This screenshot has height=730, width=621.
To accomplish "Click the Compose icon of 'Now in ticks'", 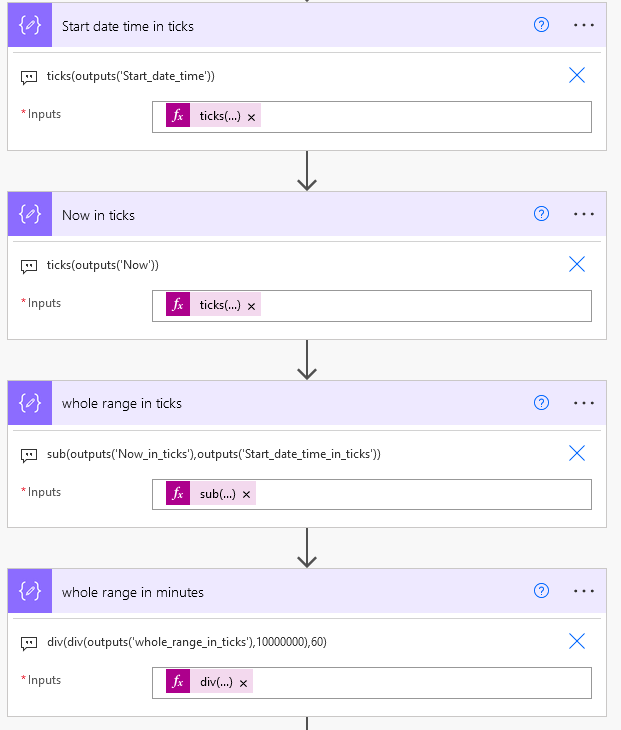I will click(x=30, y=214).
